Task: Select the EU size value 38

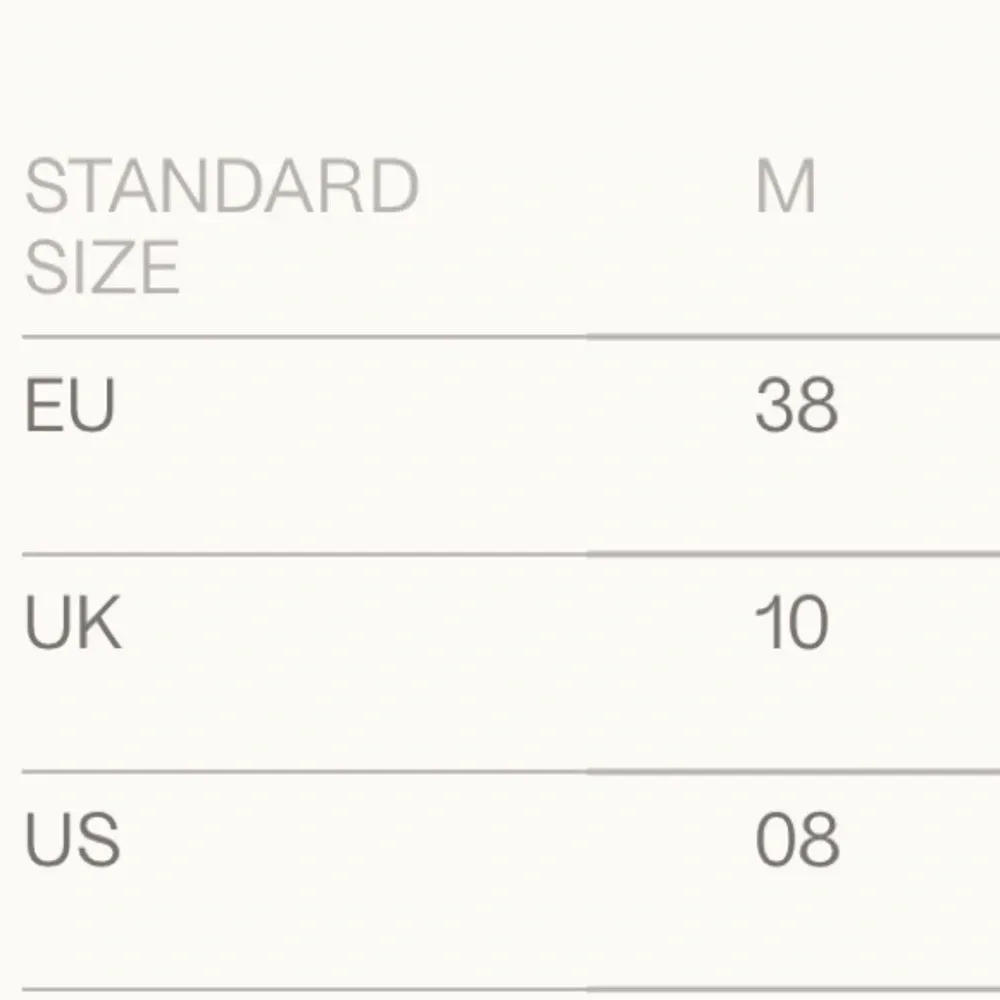Action: pyautogui.click(x=796, y=405)
